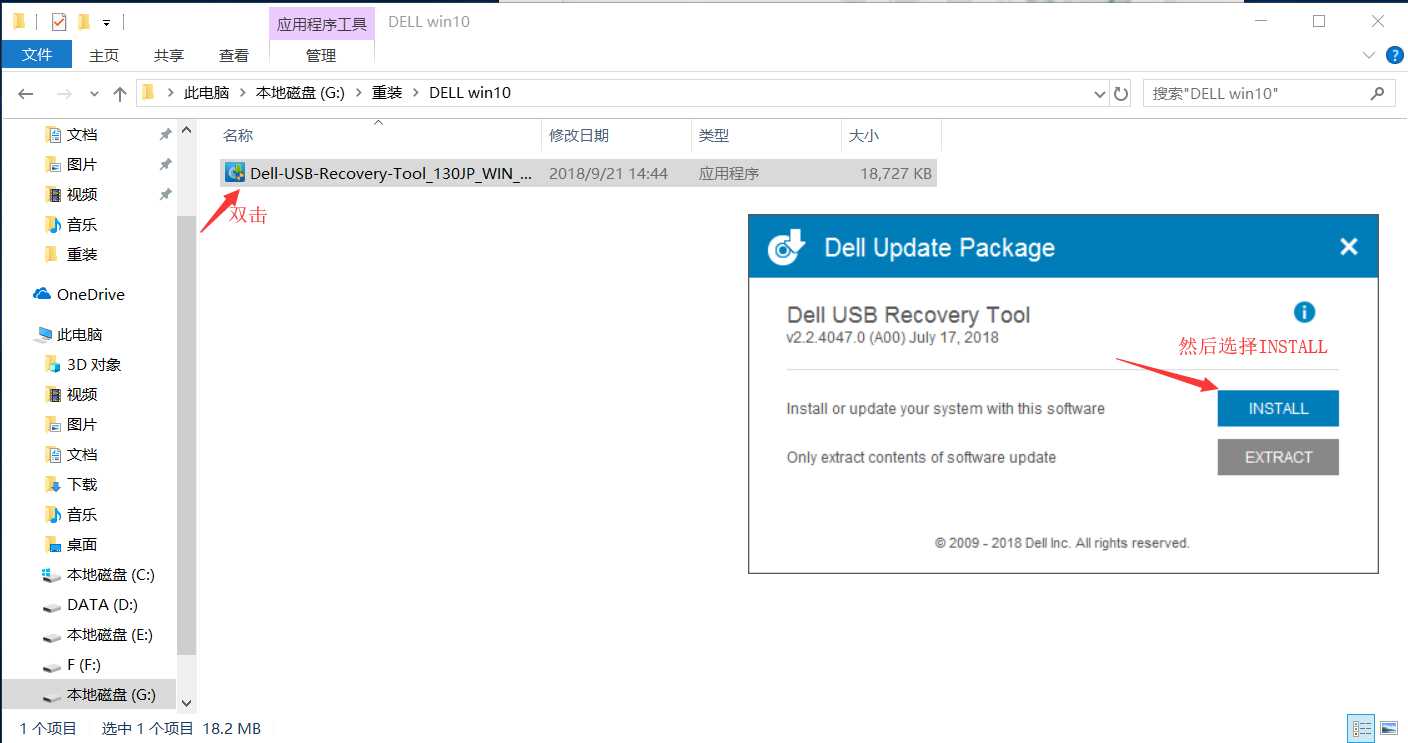Open recent locations dropdown arrow
The image size is (1408, 743).
click(94, 94)
